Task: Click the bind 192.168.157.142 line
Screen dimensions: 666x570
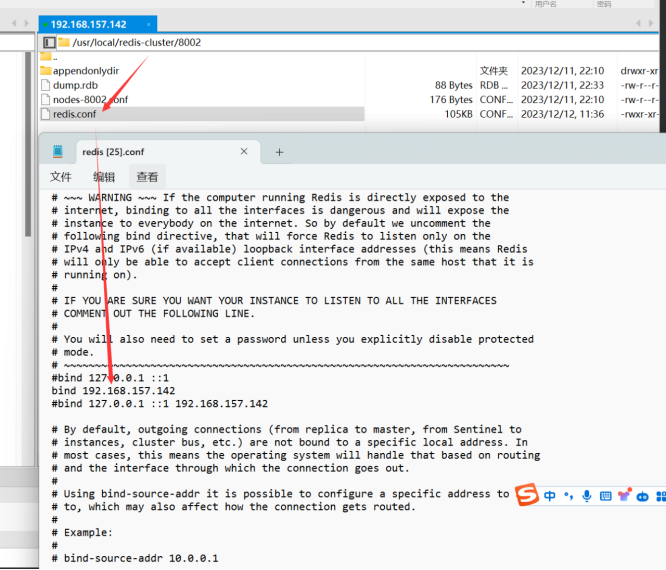Action: pos(113,391)
